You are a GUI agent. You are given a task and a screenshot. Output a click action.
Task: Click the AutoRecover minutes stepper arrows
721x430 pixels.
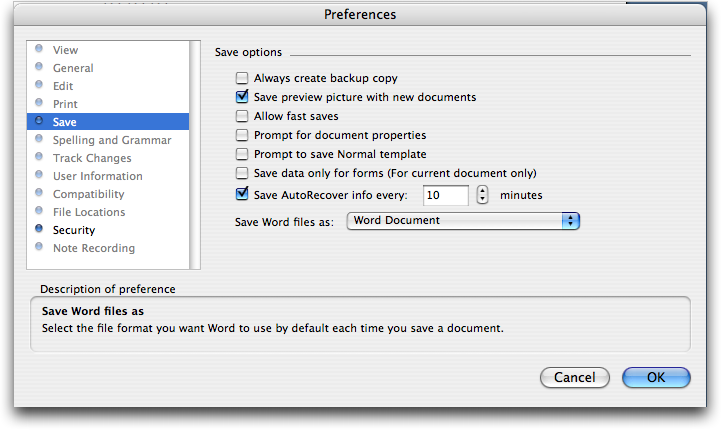point(482,195)
